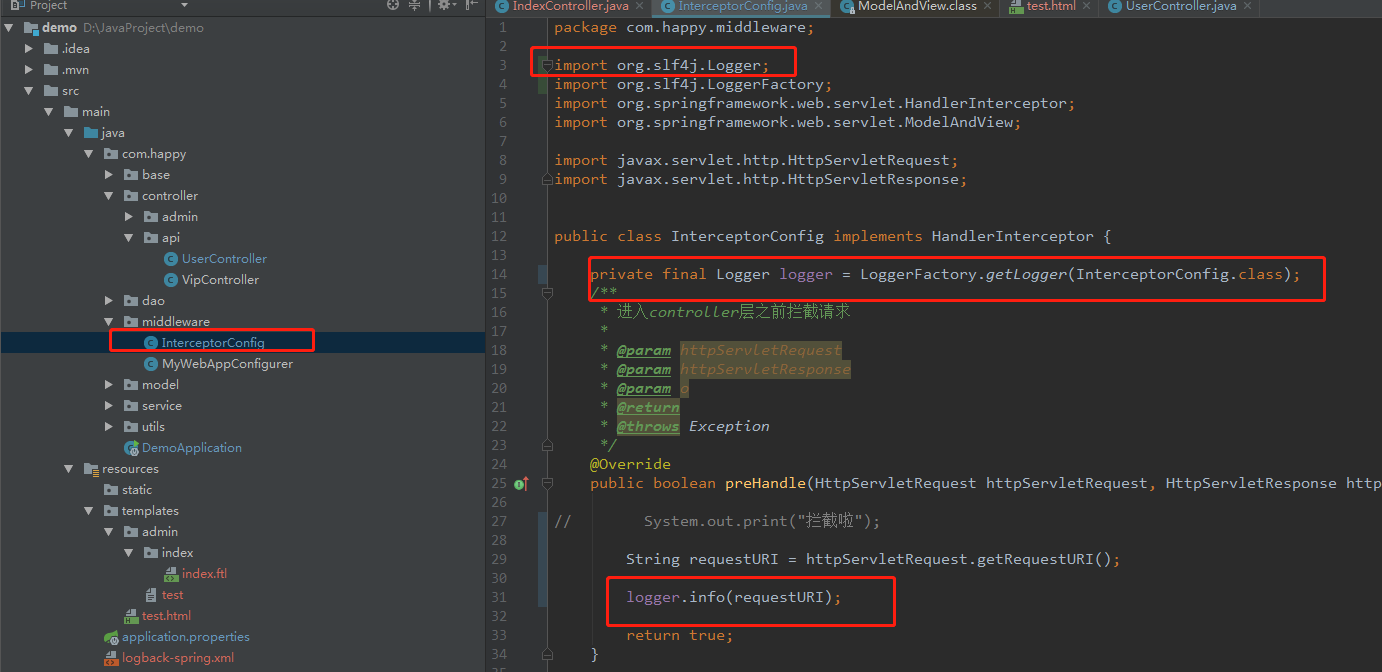The image size is (1382, 672).
Task: Fold the preHandle method at line 25
Action: click(546, 484)
